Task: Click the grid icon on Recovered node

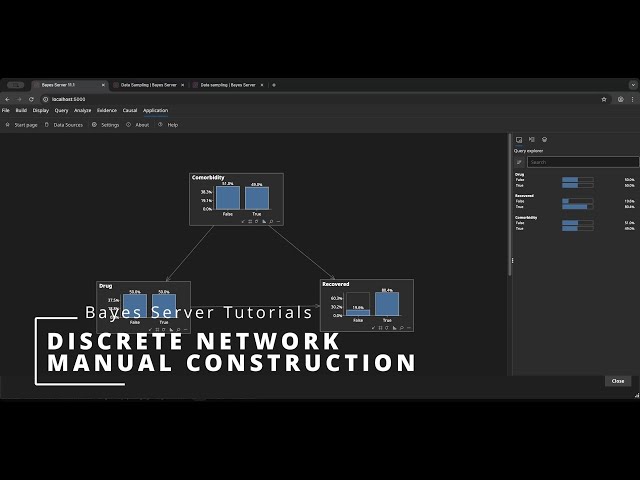Action: [380, 328]
